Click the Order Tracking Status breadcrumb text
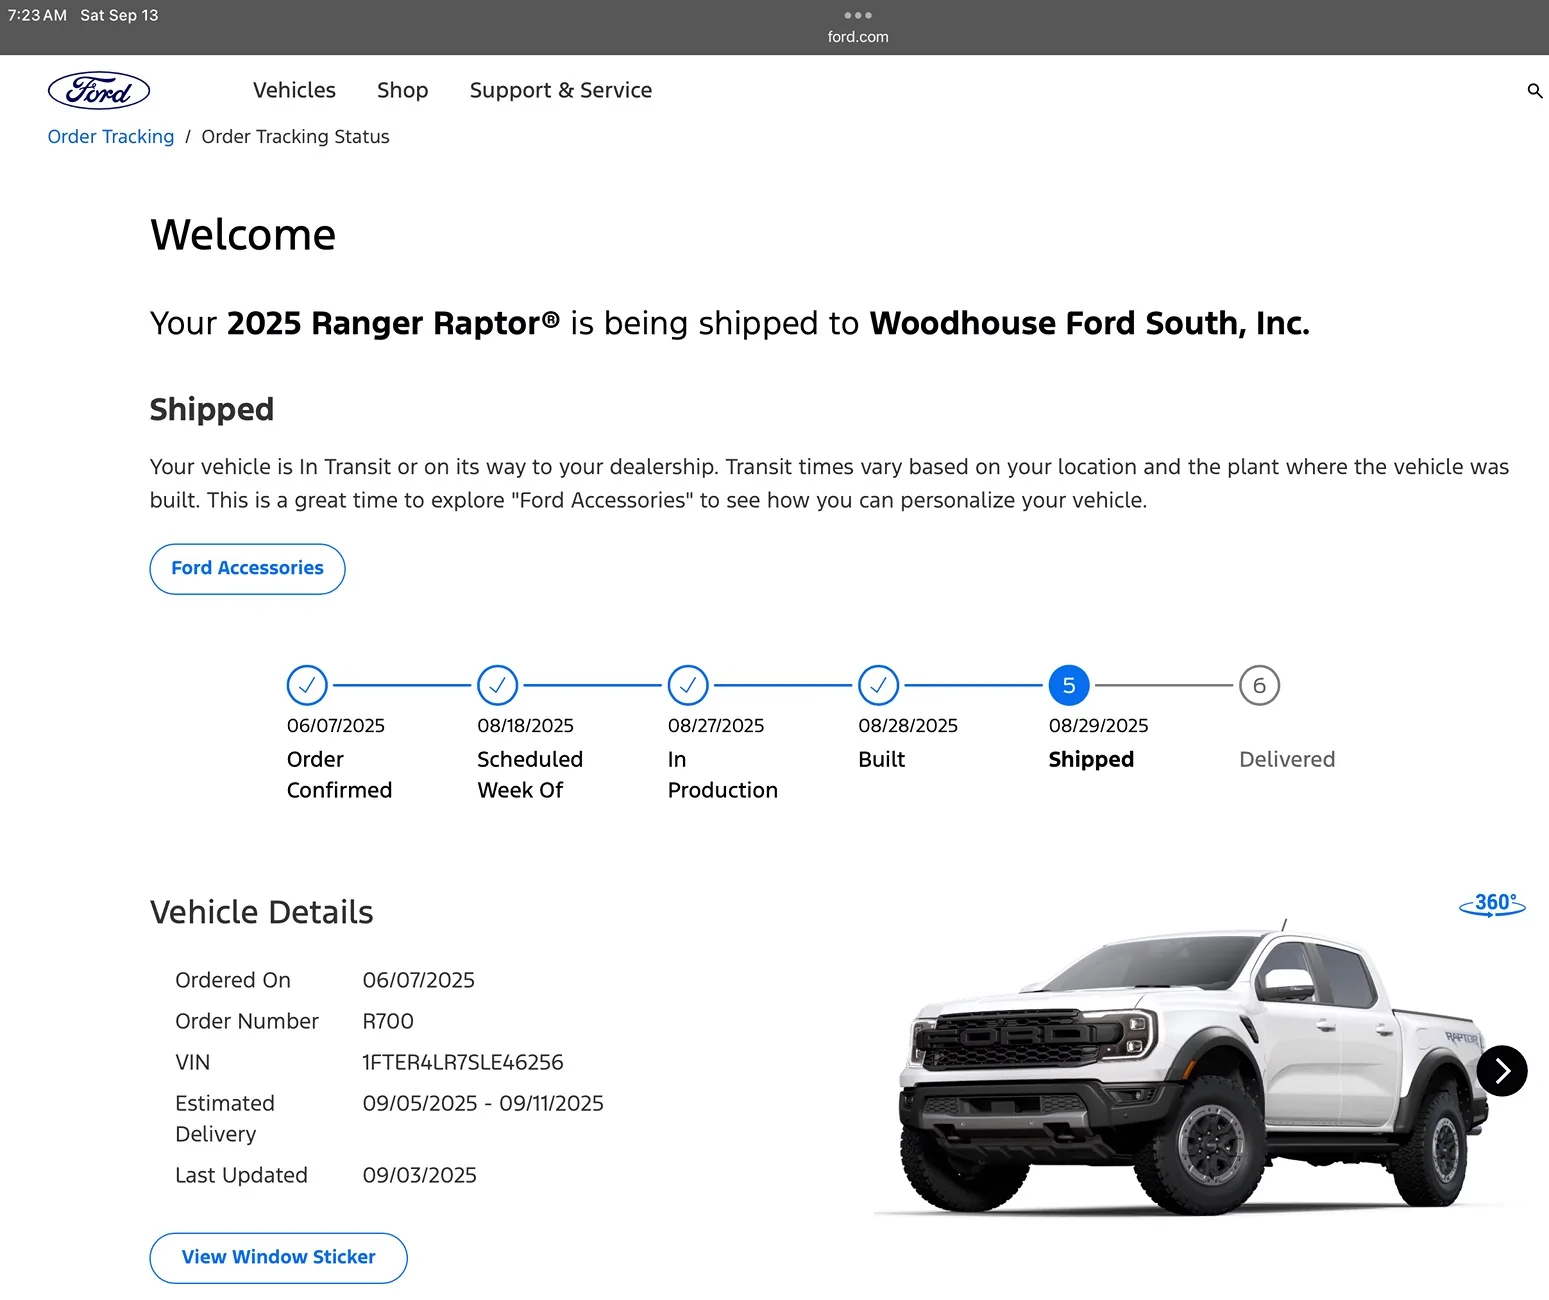1549x1300 pixels. tap(295, 137)
